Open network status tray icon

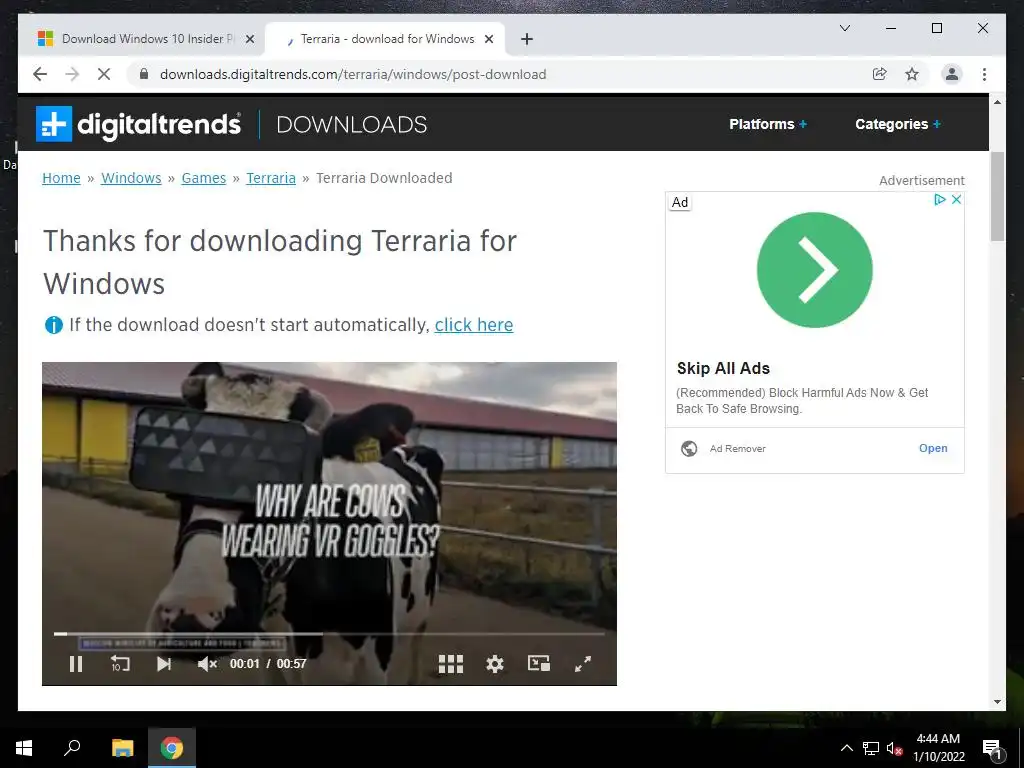tap(871, 748)
